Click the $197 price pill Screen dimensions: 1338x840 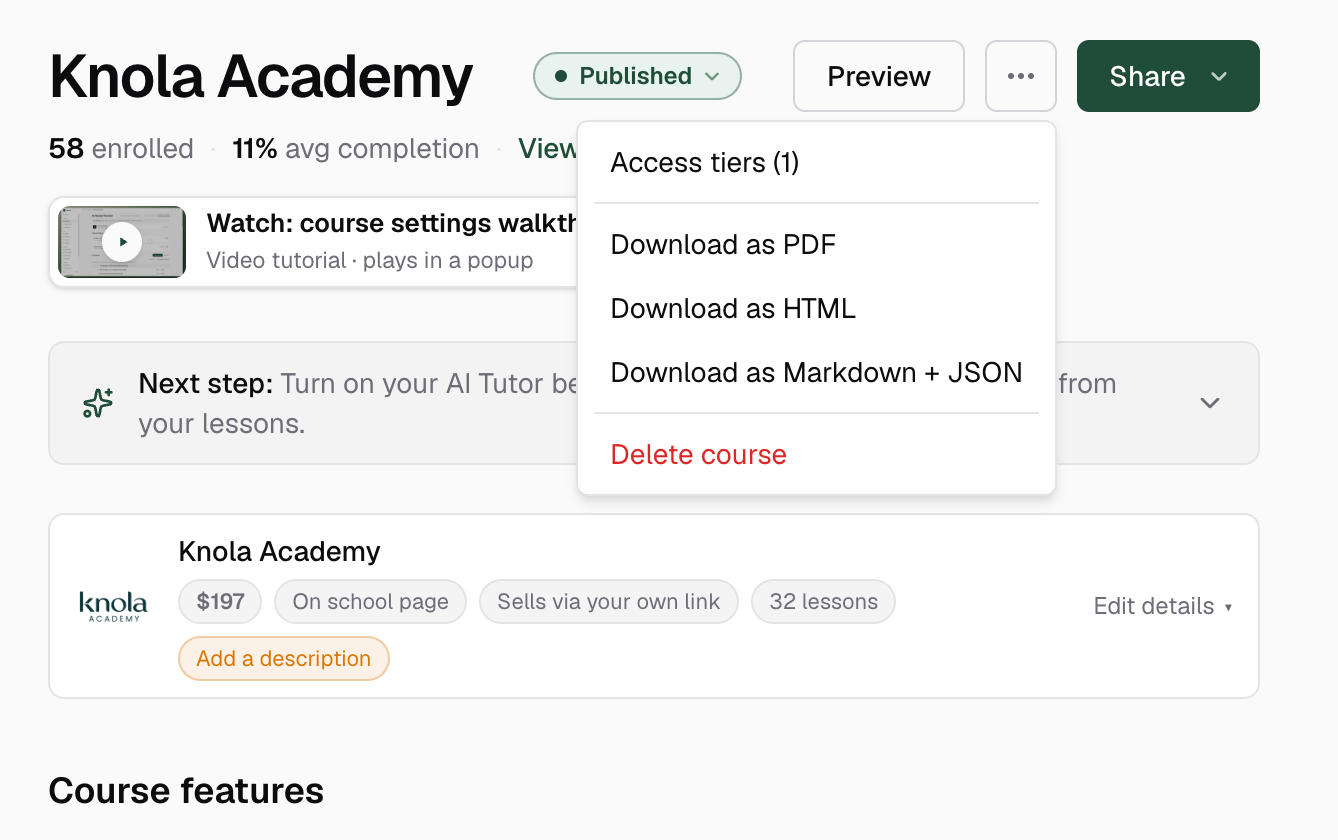coord(220,602)
